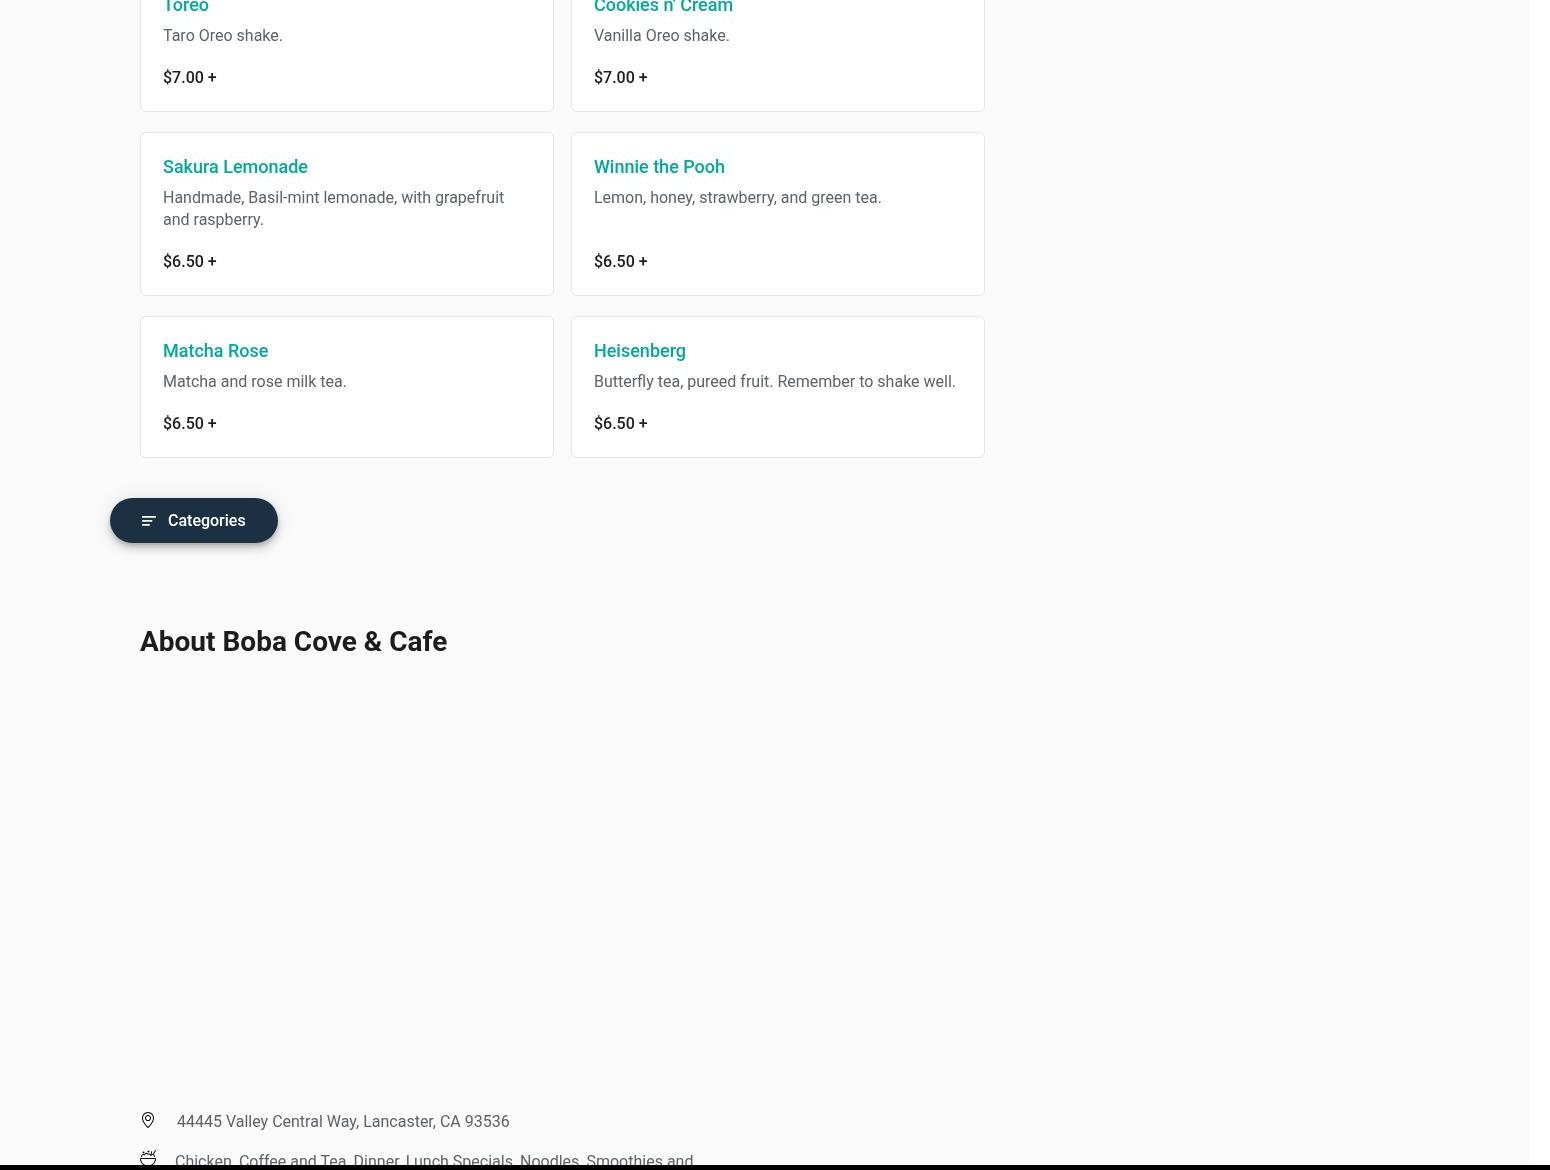1550x1170 pixels.
Task: Click the Categories list icon
Action: (x=149, y=521)
